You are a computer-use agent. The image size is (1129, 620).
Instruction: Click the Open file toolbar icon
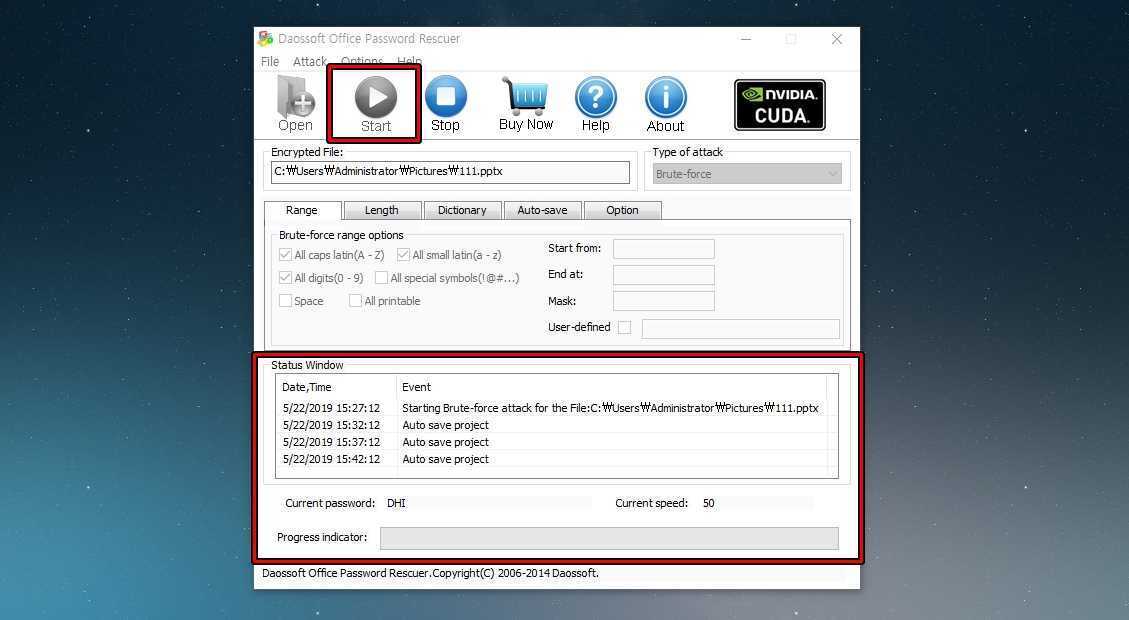pyautogui.click(x=295, y=104)
